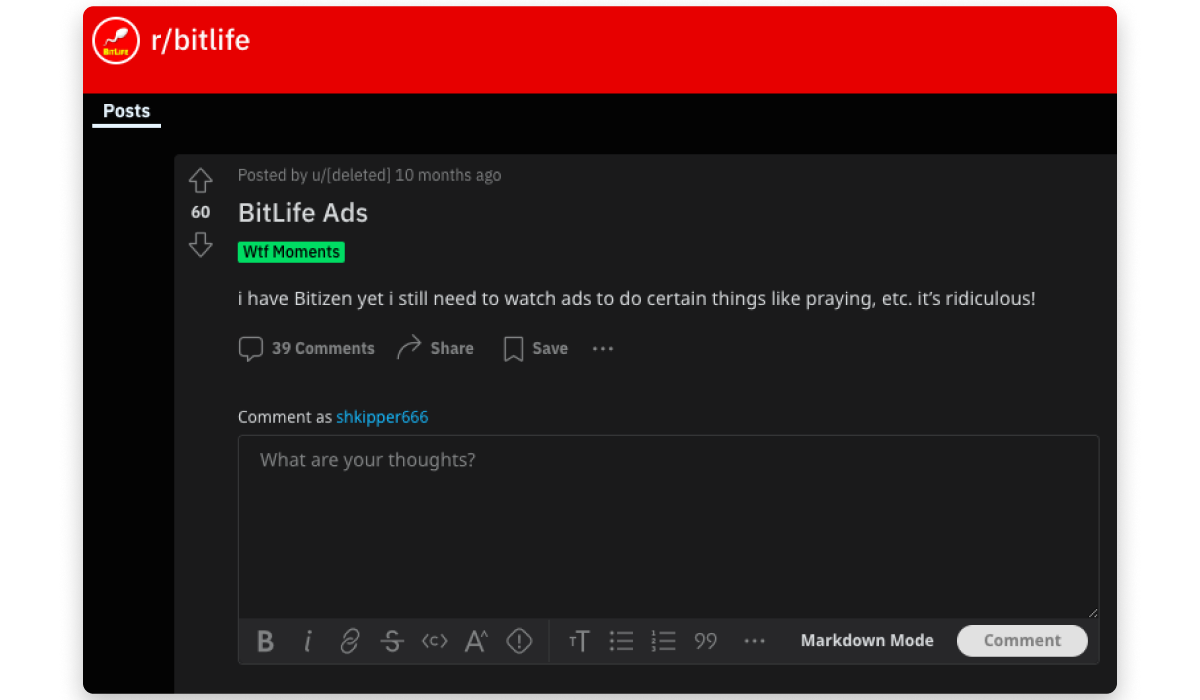Click the 'Posted by u/[deleted]' text
The height and width of the screenshot is (700, 1200).
click(x=314, y=175)
